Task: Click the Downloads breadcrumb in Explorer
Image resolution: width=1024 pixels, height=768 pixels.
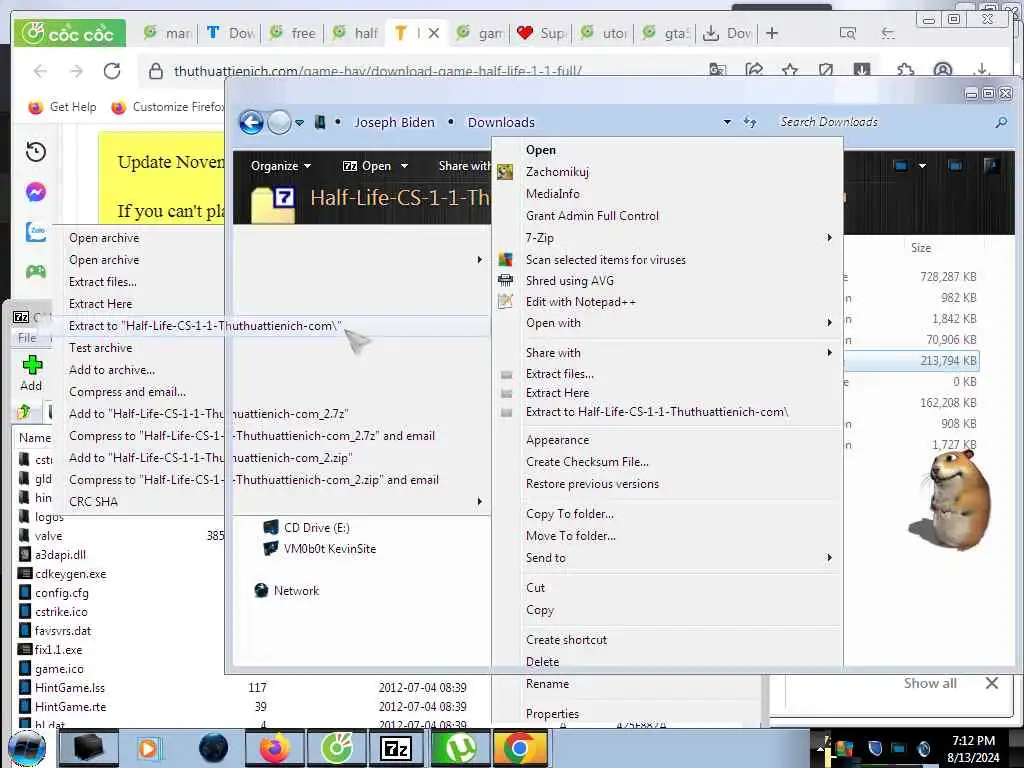Action: pos(501,122)
